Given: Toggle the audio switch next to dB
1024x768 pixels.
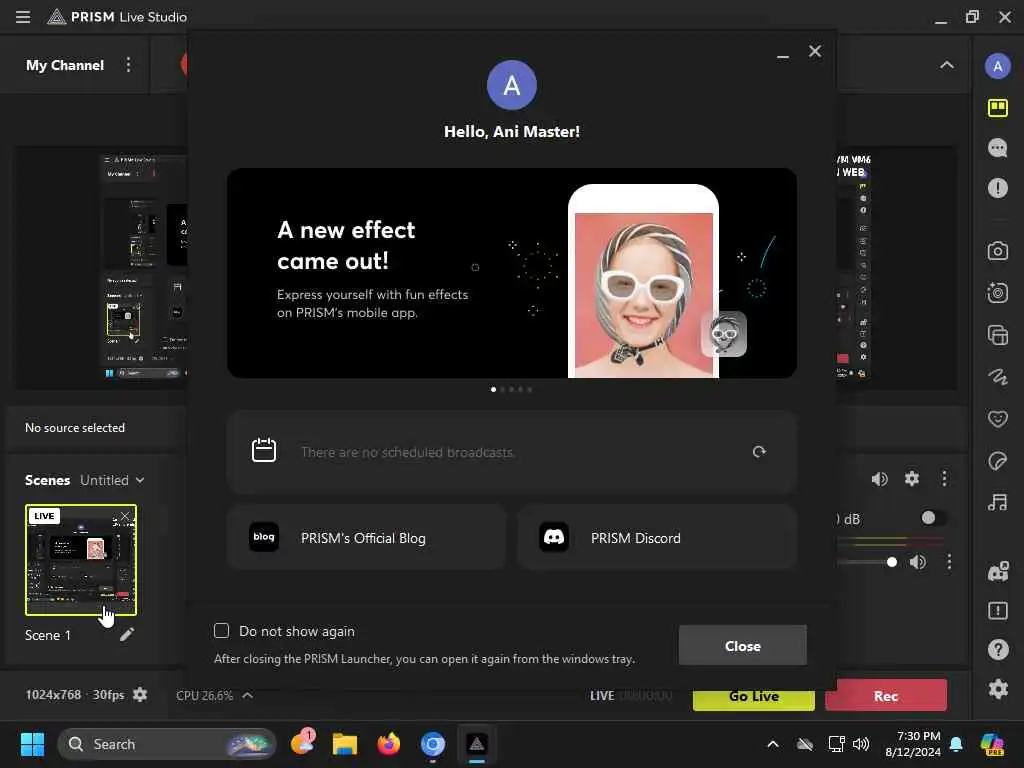Looking at the screenshot, I should pyautogui.click(x=932, y=519).
